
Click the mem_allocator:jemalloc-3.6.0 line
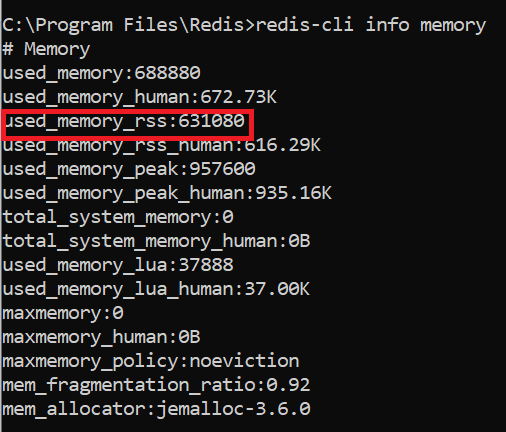pos(156,409)
